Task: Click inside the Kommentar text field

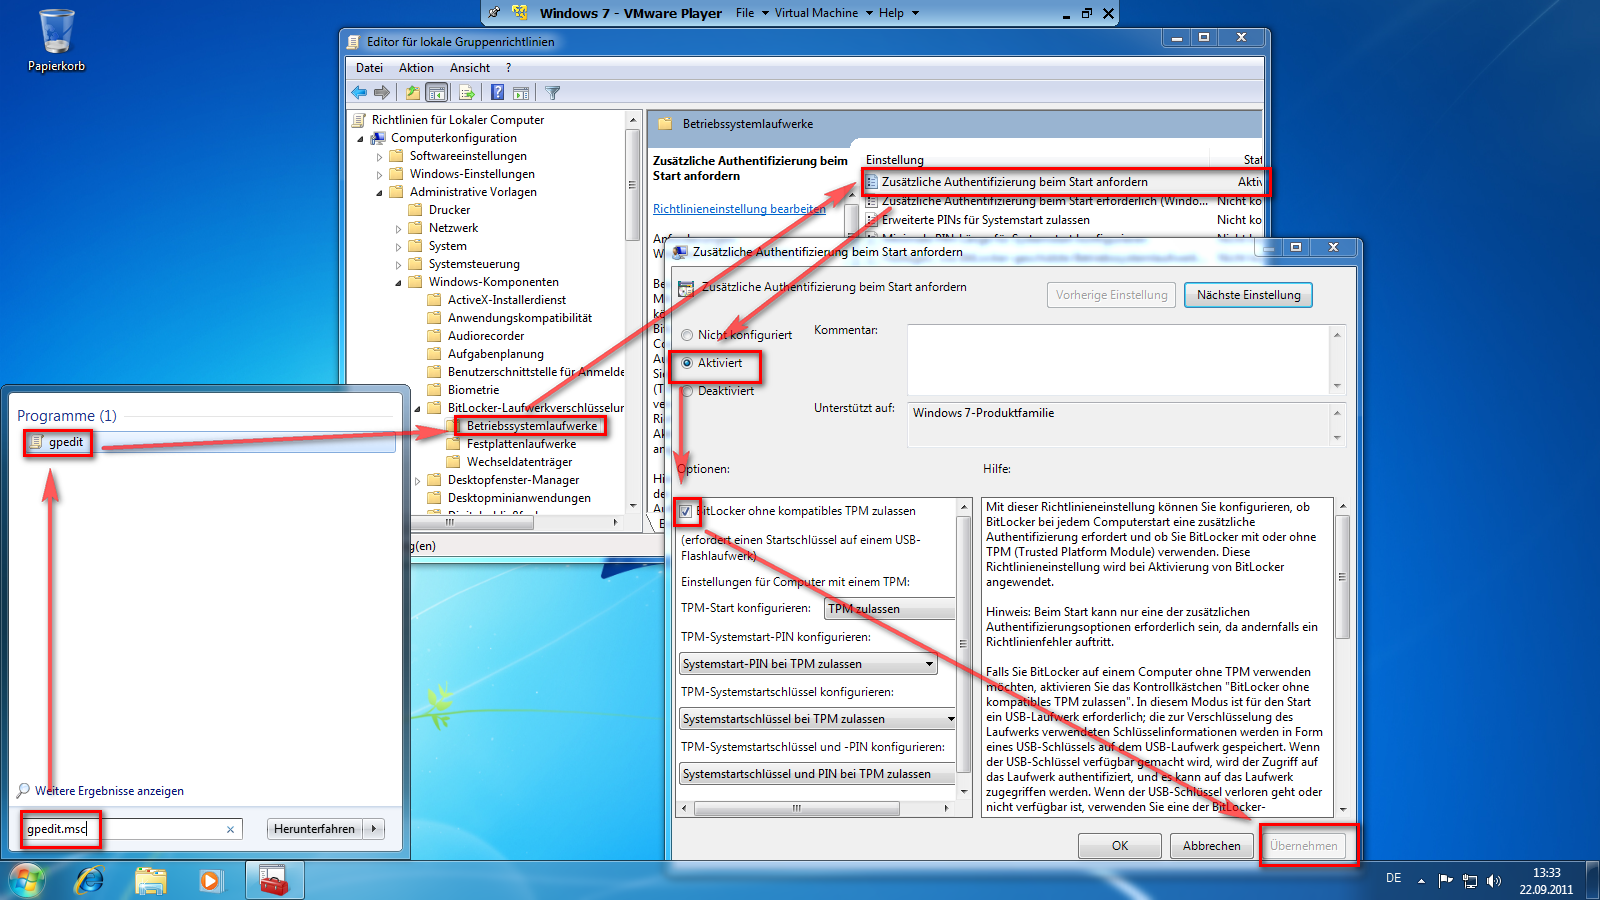Action: point(1118,360)
